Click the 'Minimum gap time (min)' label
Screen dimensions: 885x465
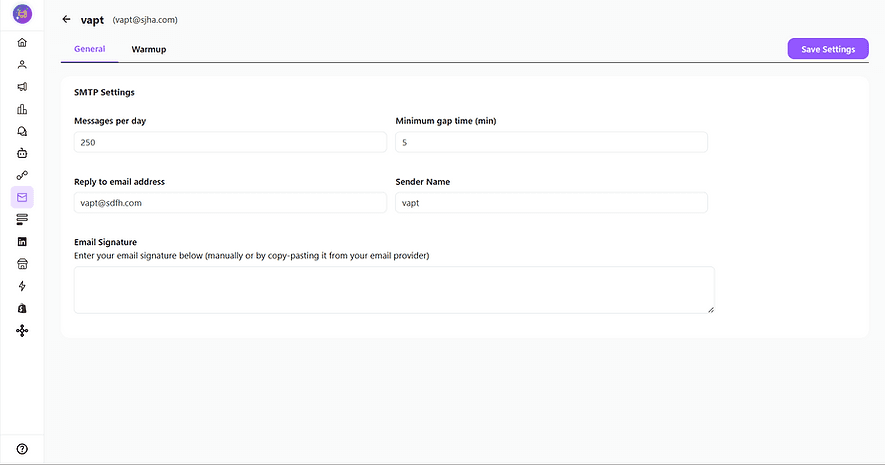(446, 121)
